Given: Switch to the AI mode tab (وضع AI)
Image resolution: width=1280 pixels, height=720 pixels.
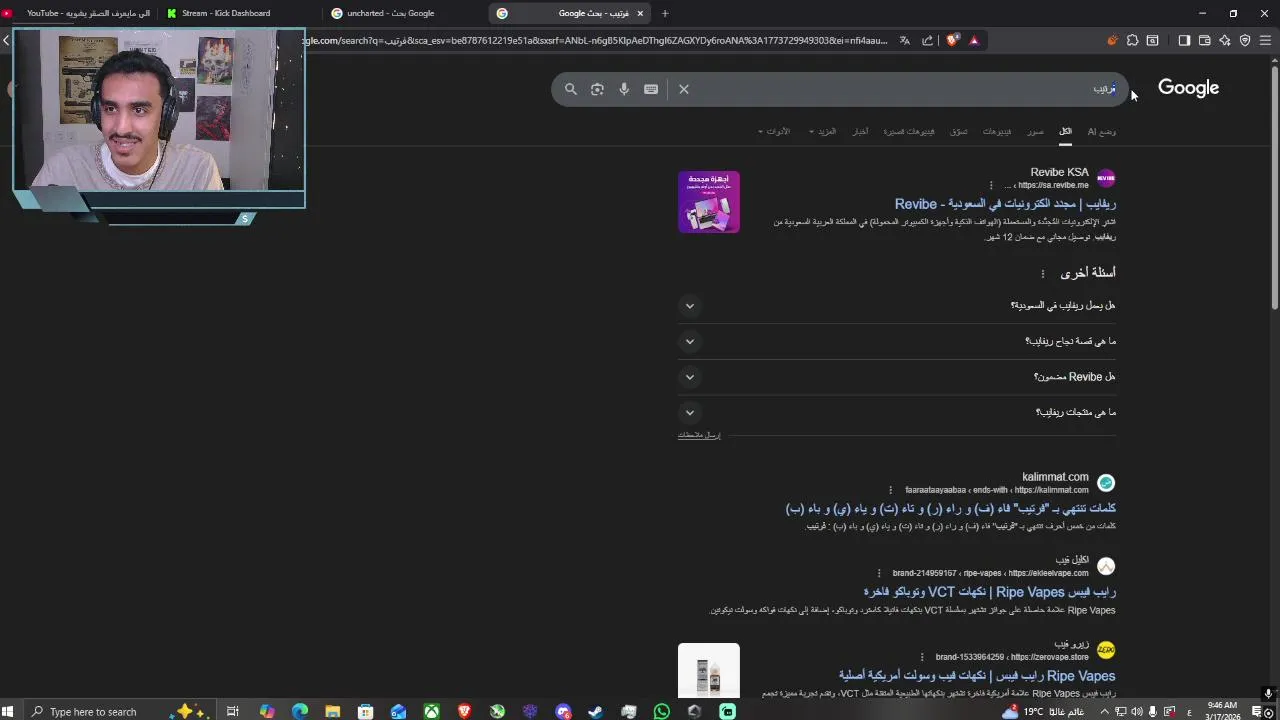Looking at the screenshot, I should [x=1102, y=131].
